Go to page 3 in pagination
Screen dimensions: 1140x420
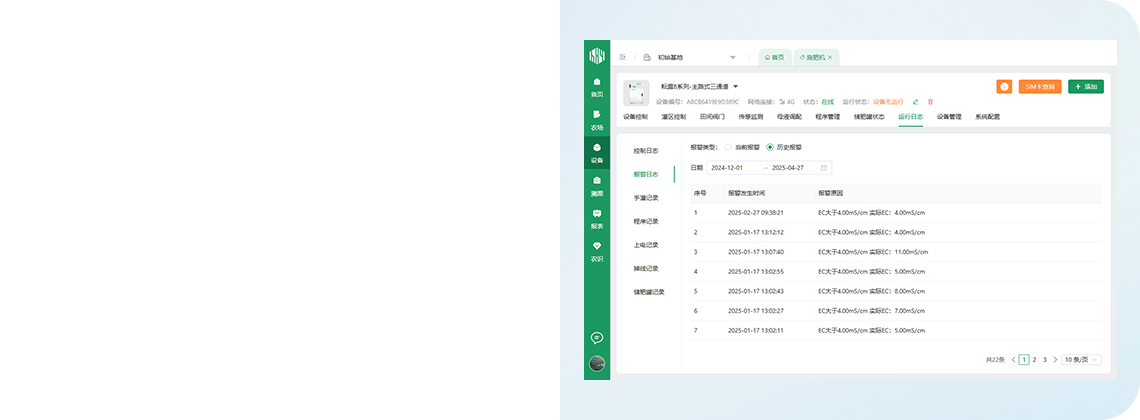click(1045, 359)
